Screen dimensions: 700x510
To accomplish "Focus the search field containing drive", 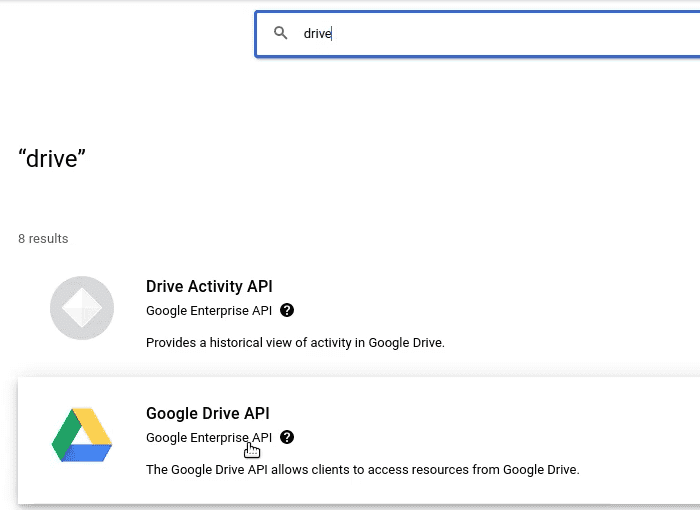I will coord(478,34).
